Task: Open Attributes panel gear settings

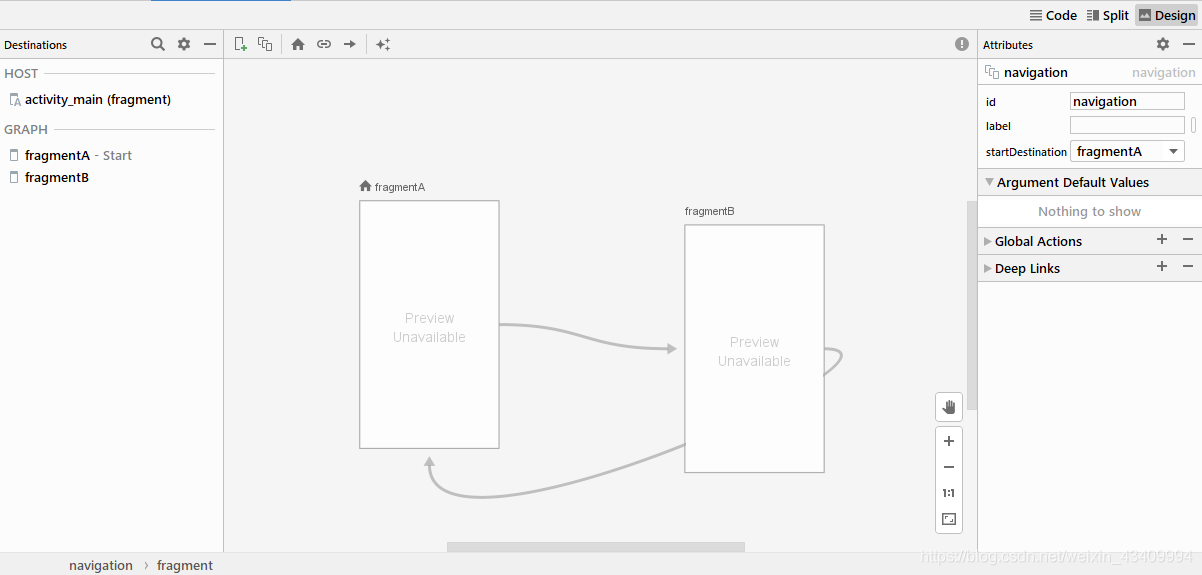Action: [1163, 44]
